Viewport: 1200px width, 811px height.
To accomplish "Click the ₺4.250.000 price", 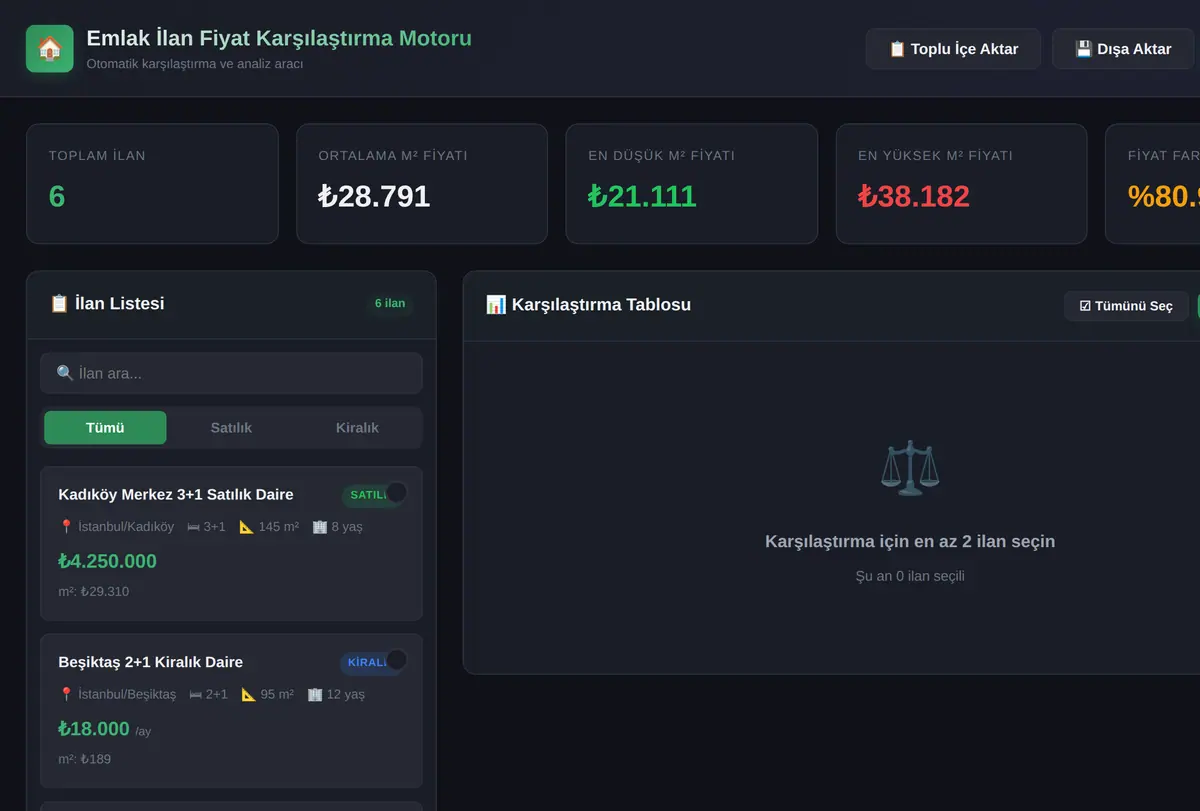I will click(108, 561).
